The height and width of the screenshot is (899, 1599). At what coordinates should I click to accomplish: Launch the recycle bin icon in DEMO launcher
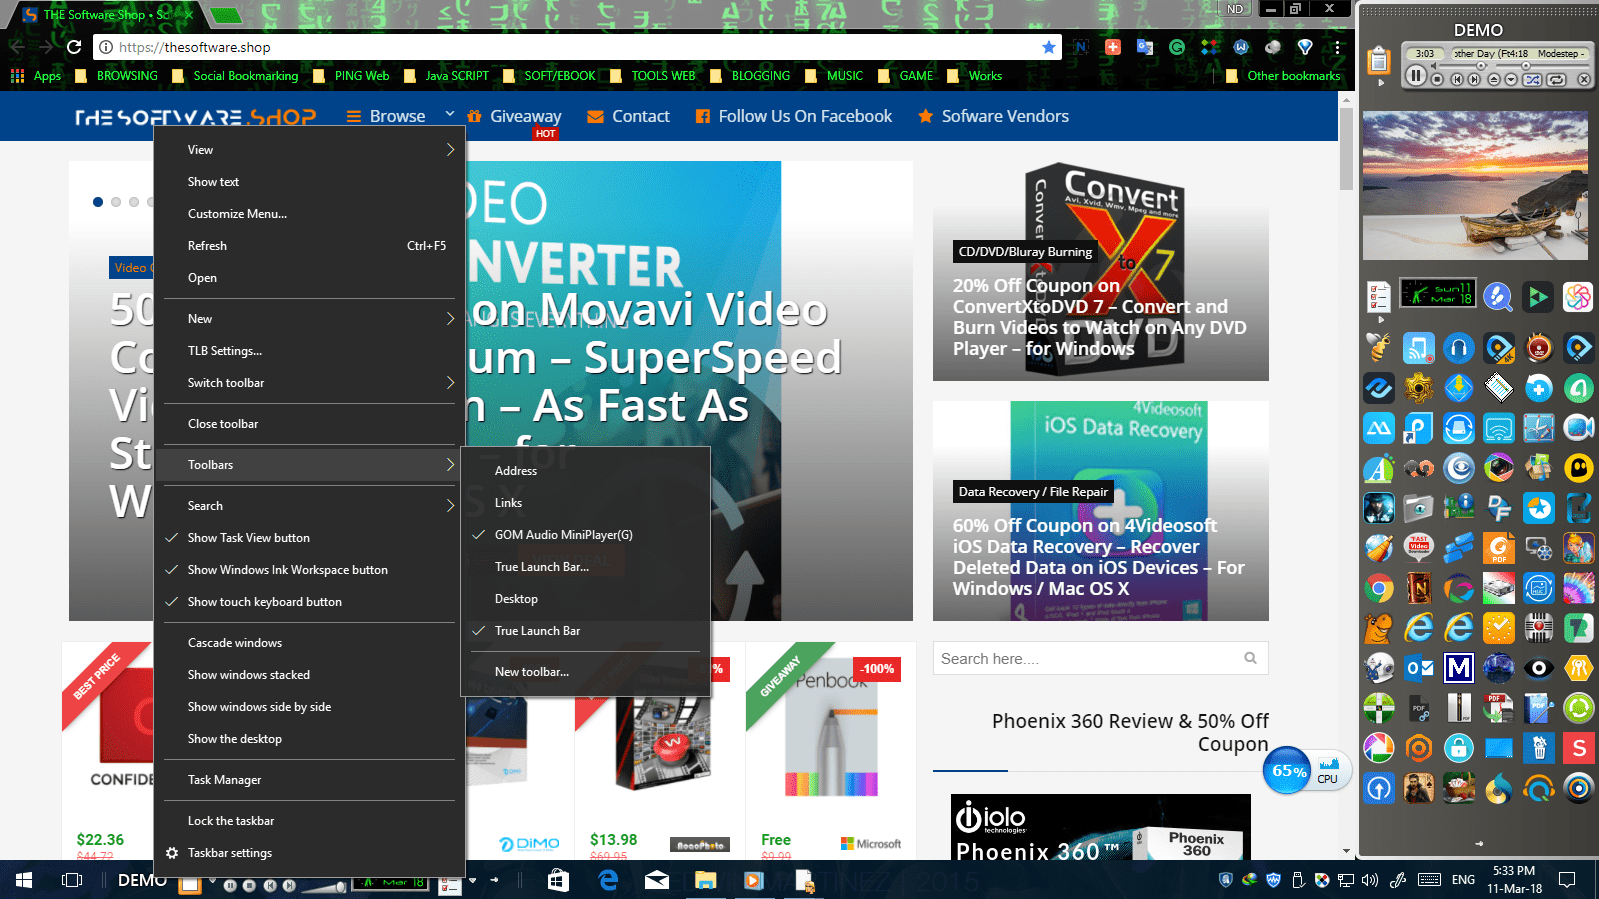click(x=1539, y=748)
